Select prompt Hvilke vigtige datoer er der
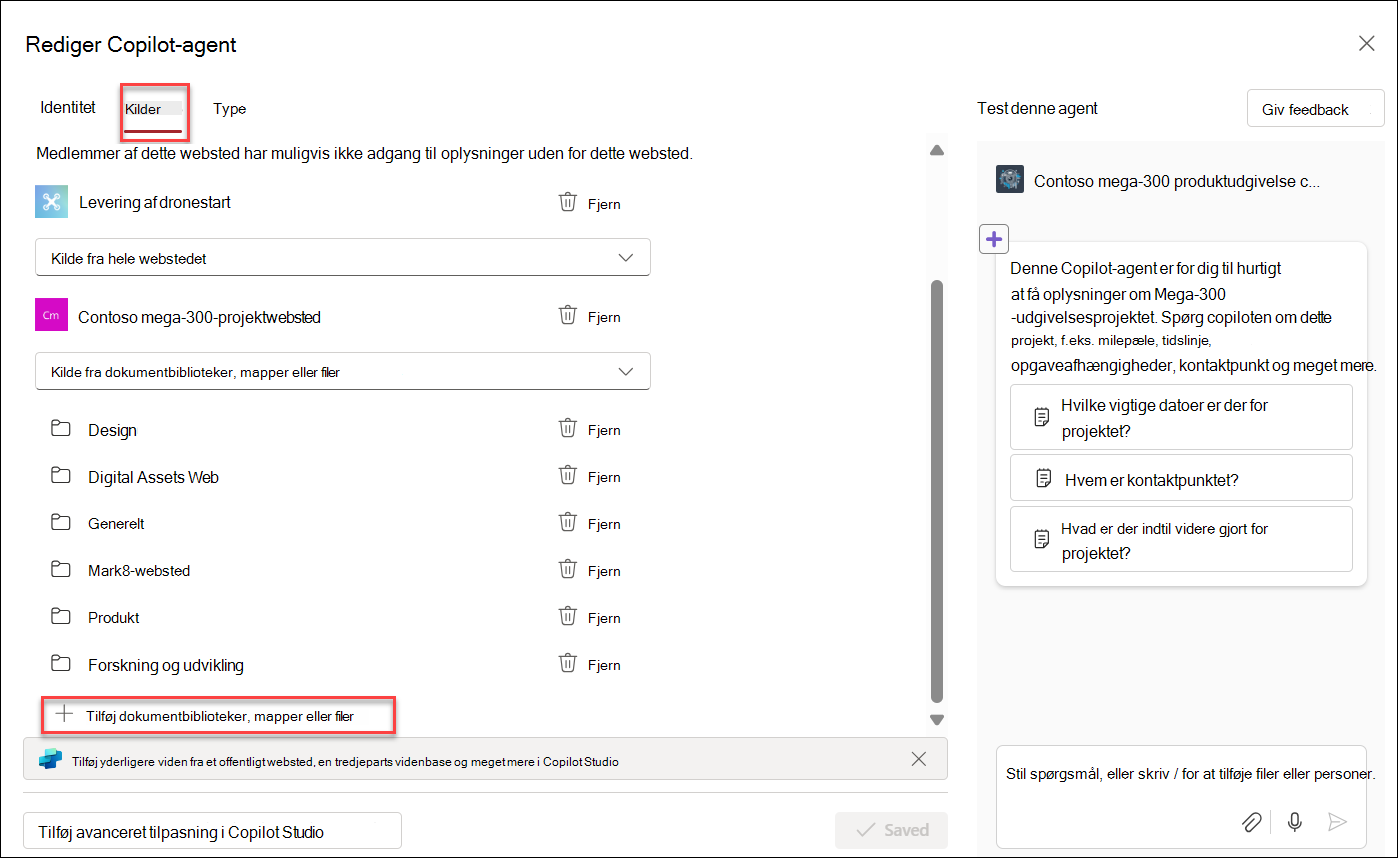The image size is (1398, 858). coord(1181,418)
